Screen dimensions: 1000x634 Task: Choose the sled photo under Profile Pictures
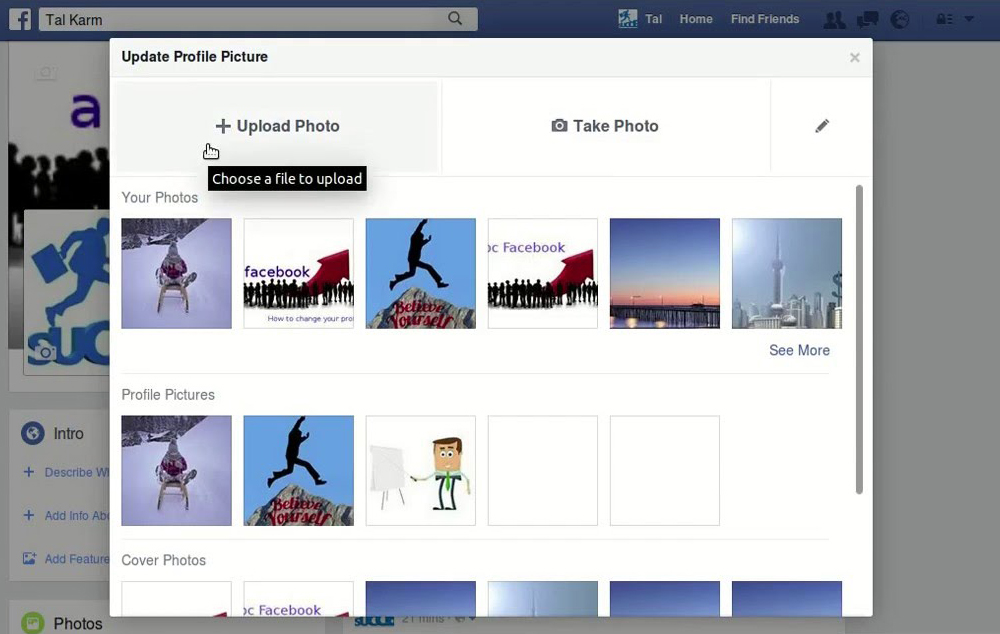(x=177, y=471)
